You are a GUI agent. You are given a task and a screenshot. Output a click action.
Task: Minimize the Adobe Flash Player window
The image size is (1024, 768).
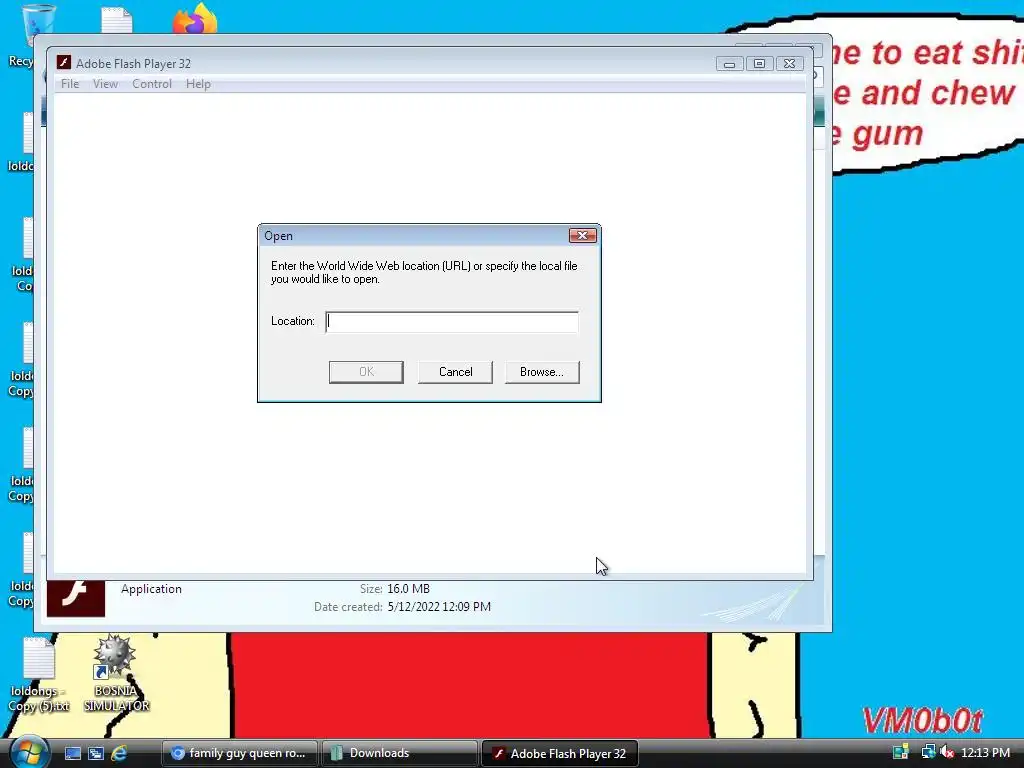click(729, 63)
